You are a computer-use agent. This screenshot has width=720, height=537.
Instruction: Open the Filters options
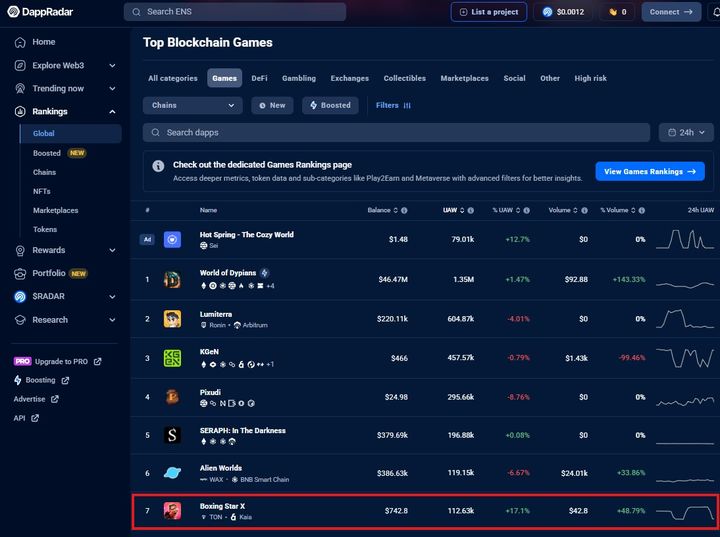tap(393, 106)
